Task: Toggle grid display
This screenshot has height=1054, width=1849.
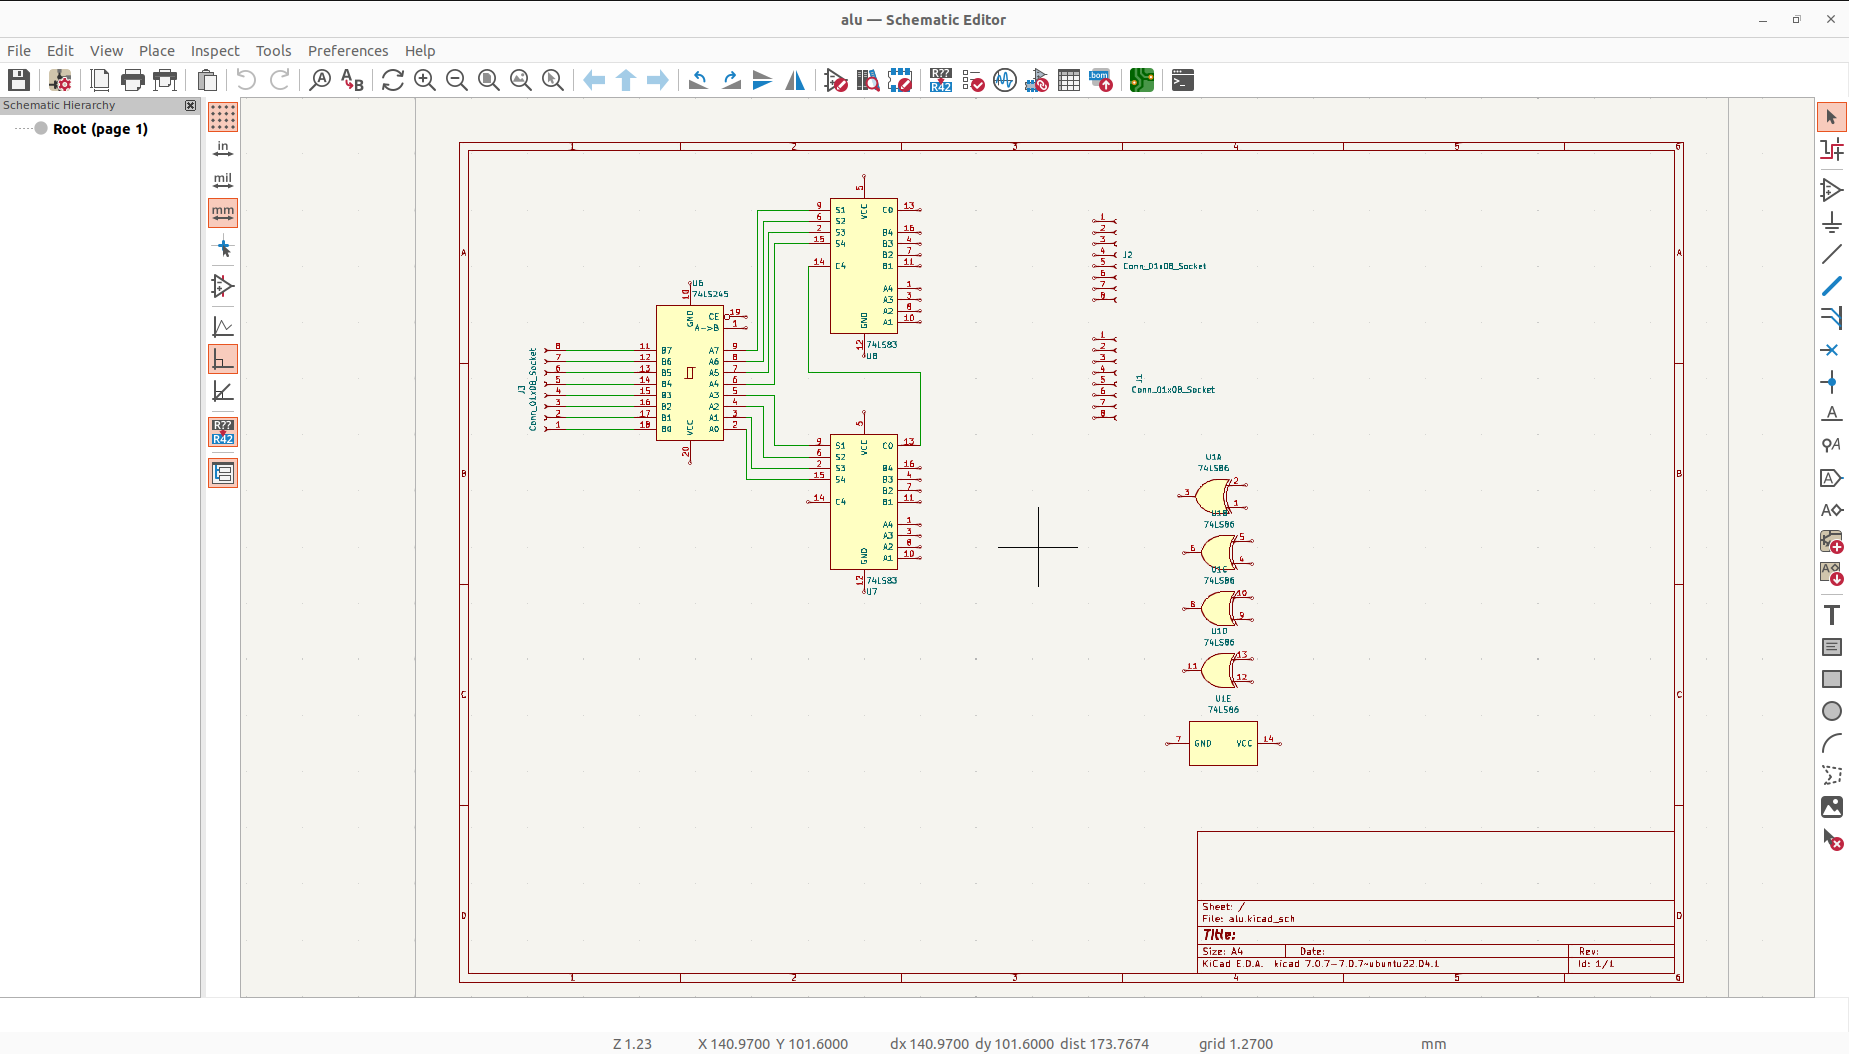Action: tap(223, 117)
